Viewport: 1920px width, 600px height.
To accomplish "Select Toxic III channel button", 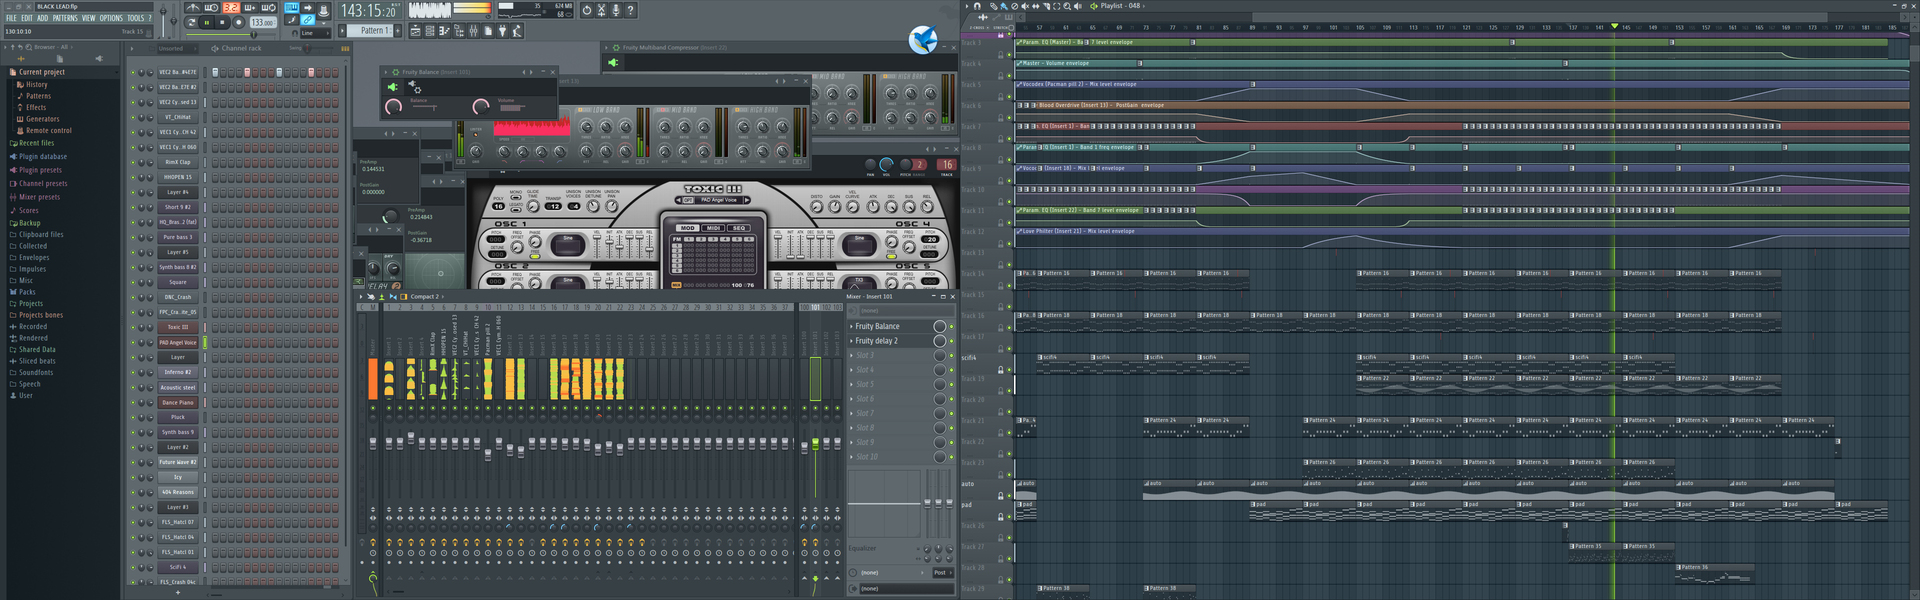I will coord(178,327).
